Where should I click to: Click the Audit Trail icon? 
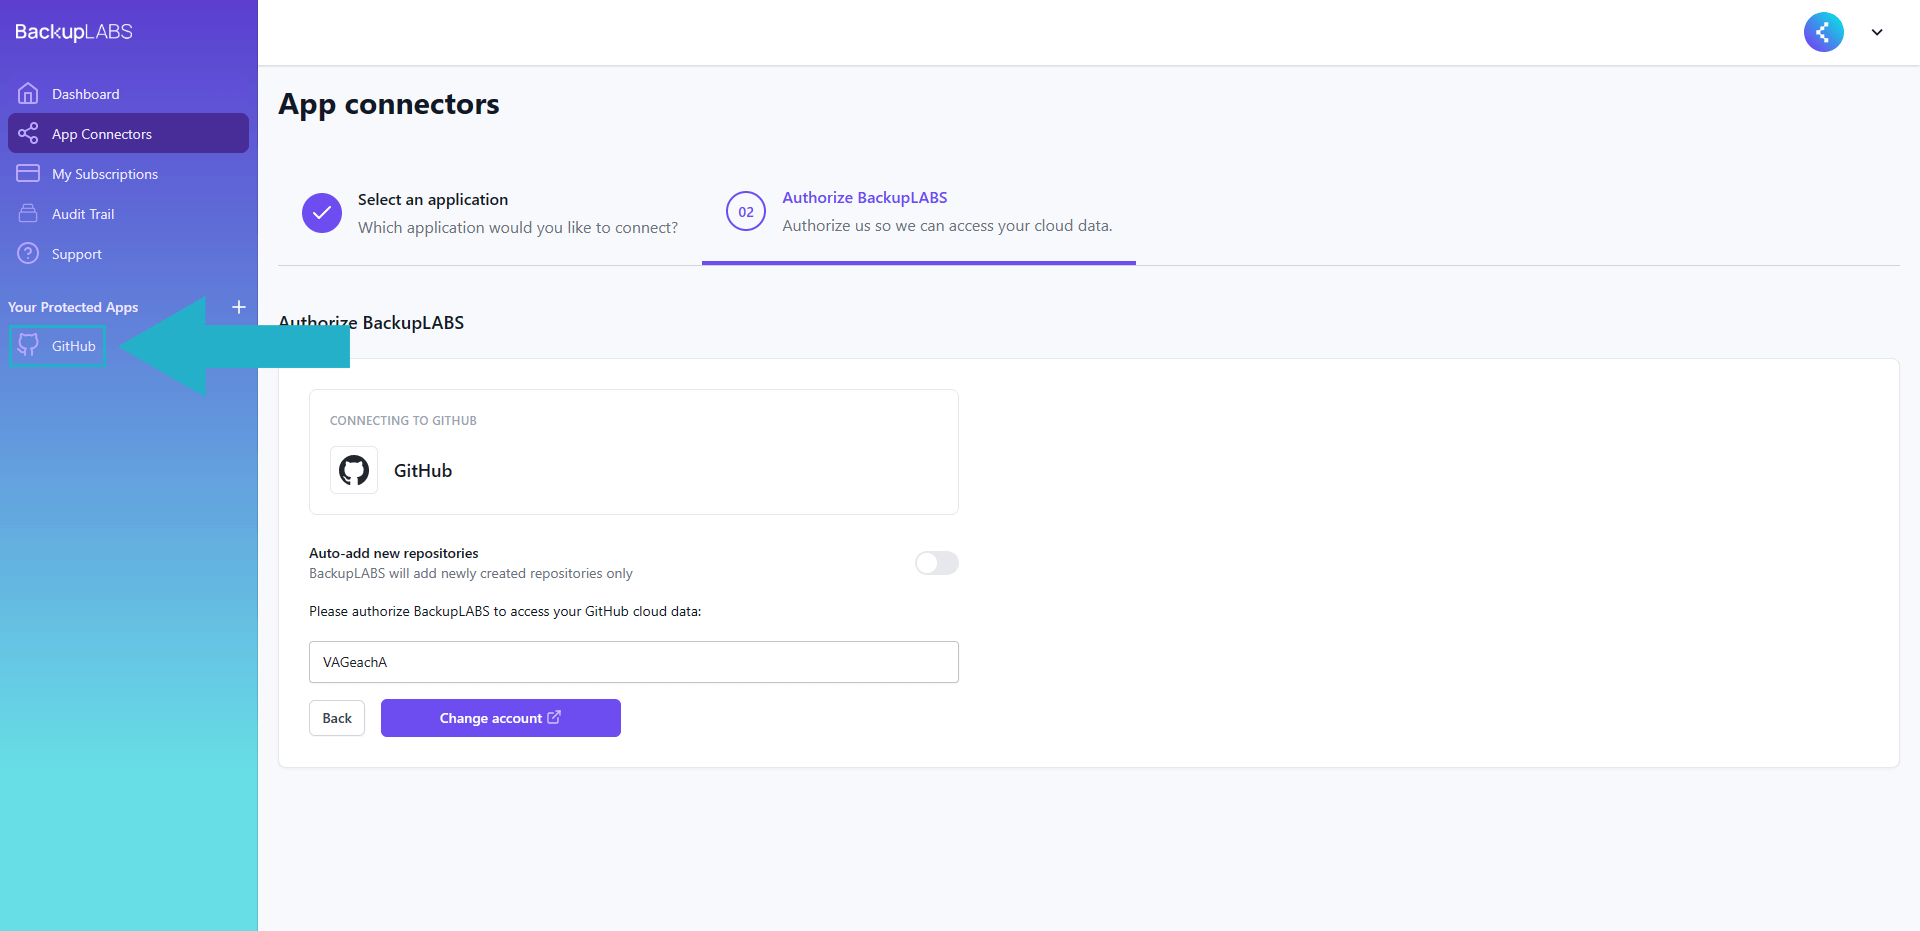pos(28,213)
